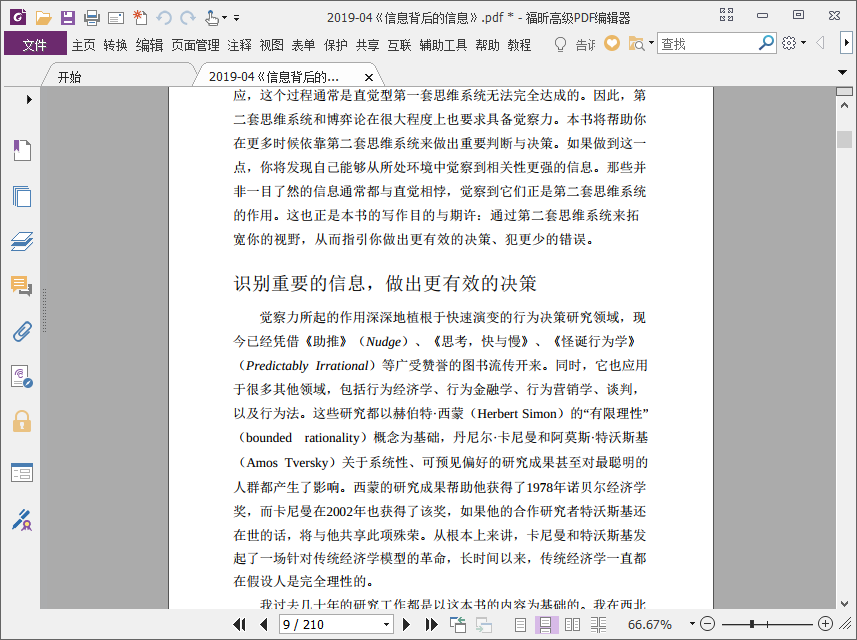Open the 视图 ribbon tab
The image size is (857, 640).
coord(272,45)
